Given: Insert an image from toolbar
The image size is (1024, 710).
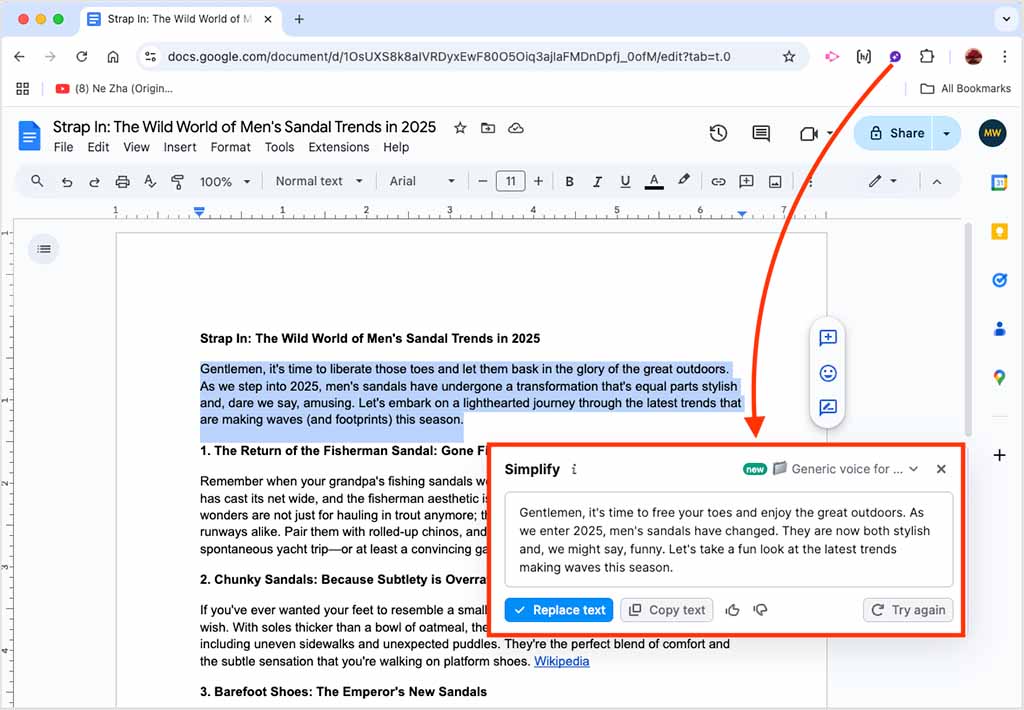Looking at the screenshot, I should pyautogui.click(x=775, y=182).
